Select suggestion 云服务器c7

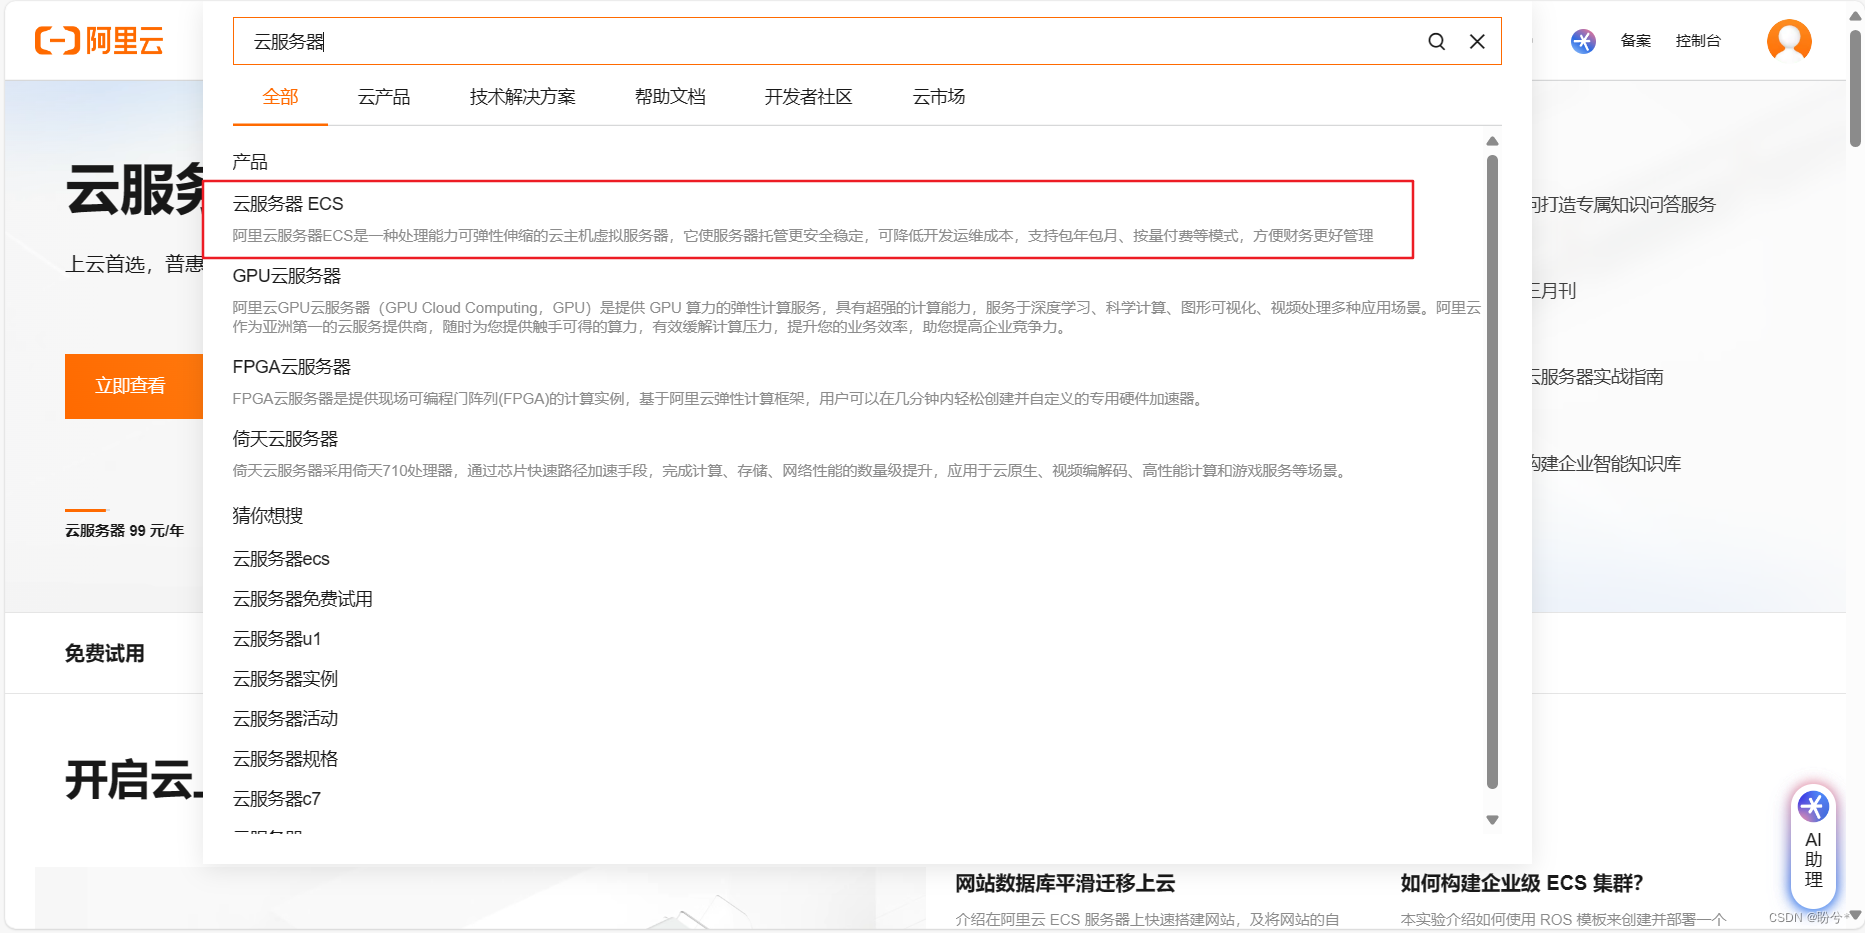[x=277, y=799]
